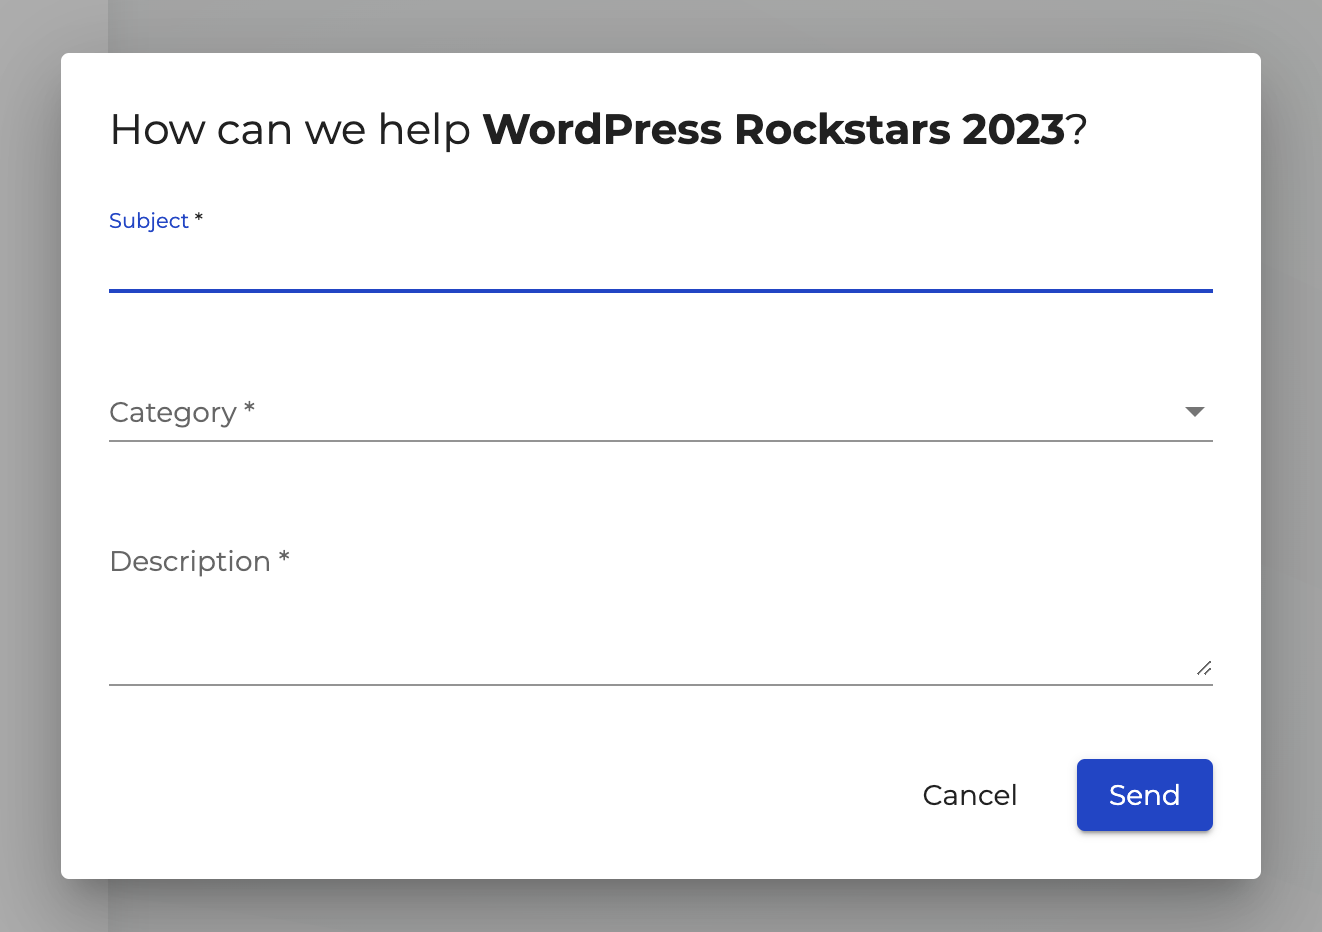The image size is (1322, 932).
Task: Click the Subject text input field
Action: [x=660, y=262]
